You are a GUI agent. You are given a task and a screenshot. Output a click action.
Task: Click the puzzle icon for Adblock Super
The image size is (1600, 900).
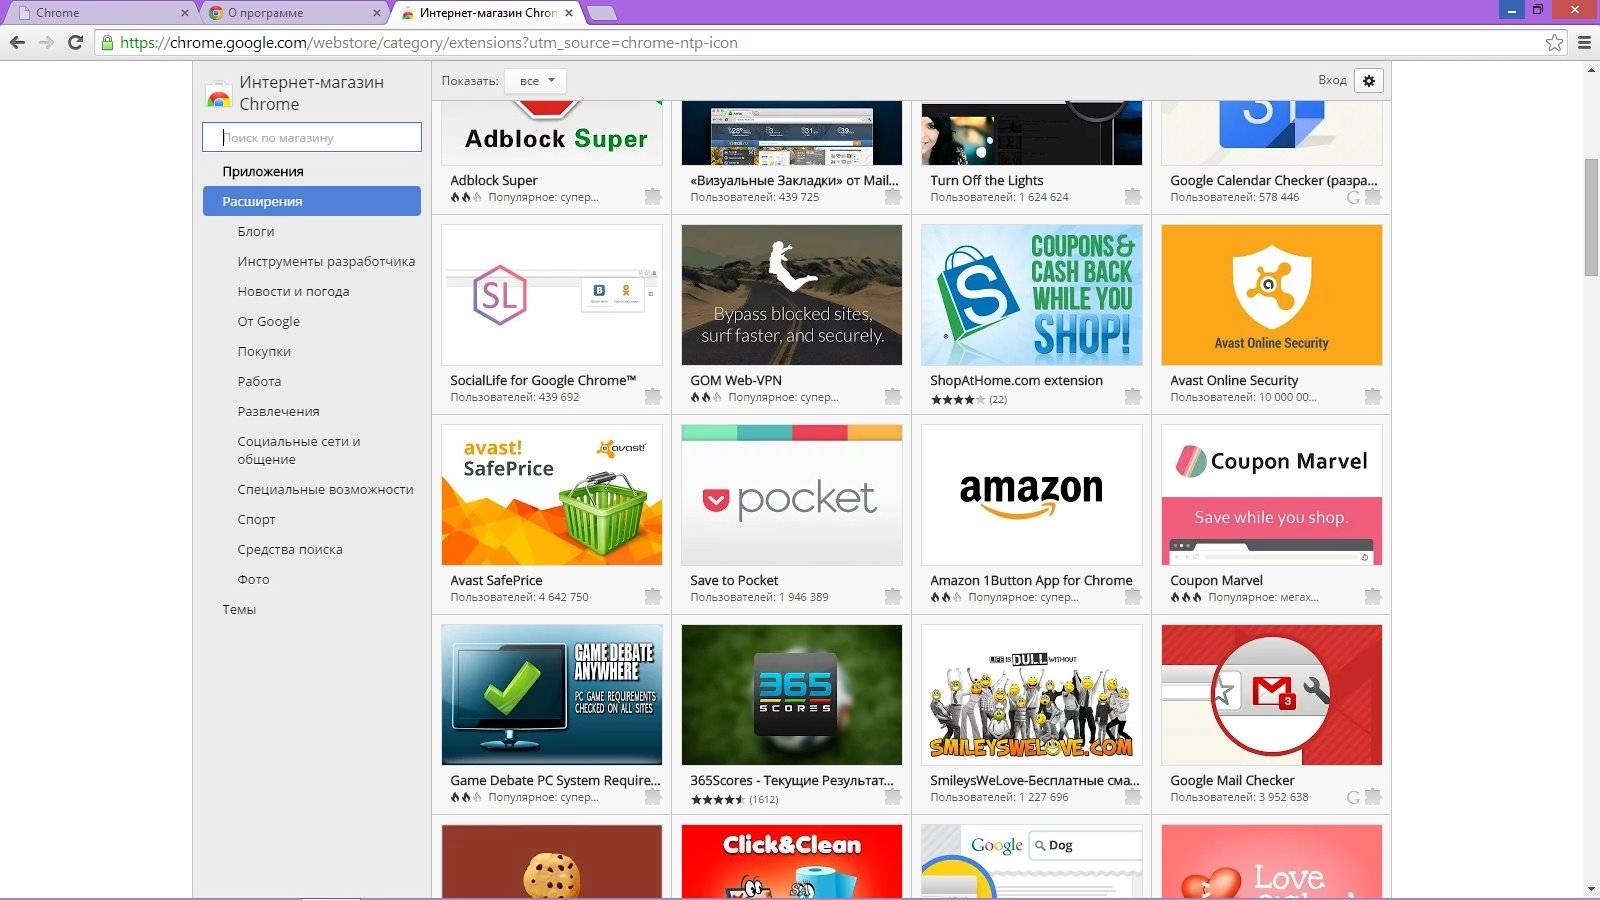click(653, 197)
